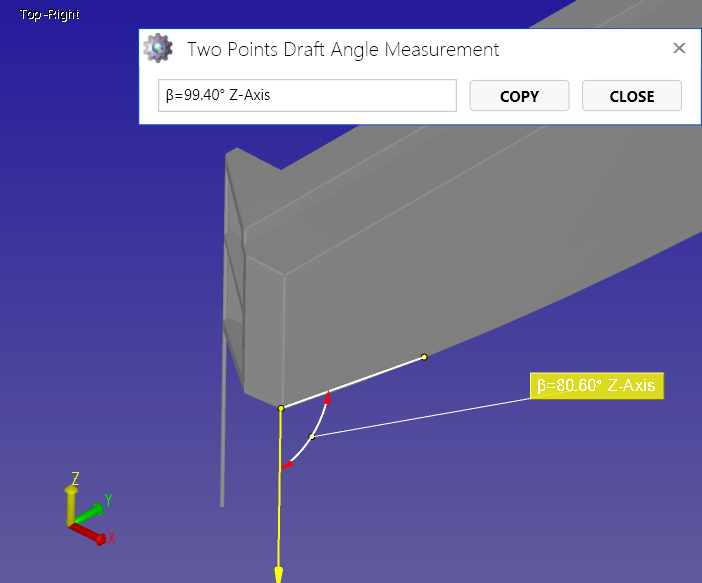Click the lower red arrowhead on arc
The width and height of the screenshot is (702, 583).
click(x=287, y=465)
